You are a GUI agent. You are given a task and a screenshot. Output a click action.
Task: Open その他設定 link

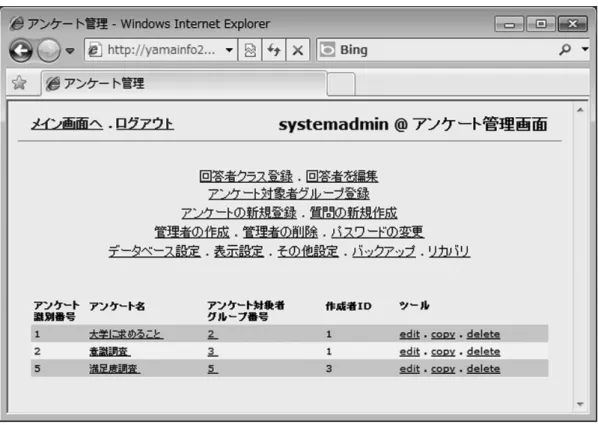(308, 251)
